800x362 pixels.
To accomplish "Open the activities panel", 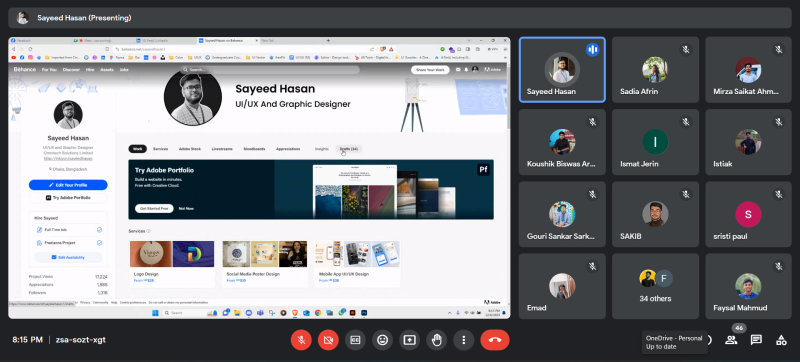I will [781, 340].
